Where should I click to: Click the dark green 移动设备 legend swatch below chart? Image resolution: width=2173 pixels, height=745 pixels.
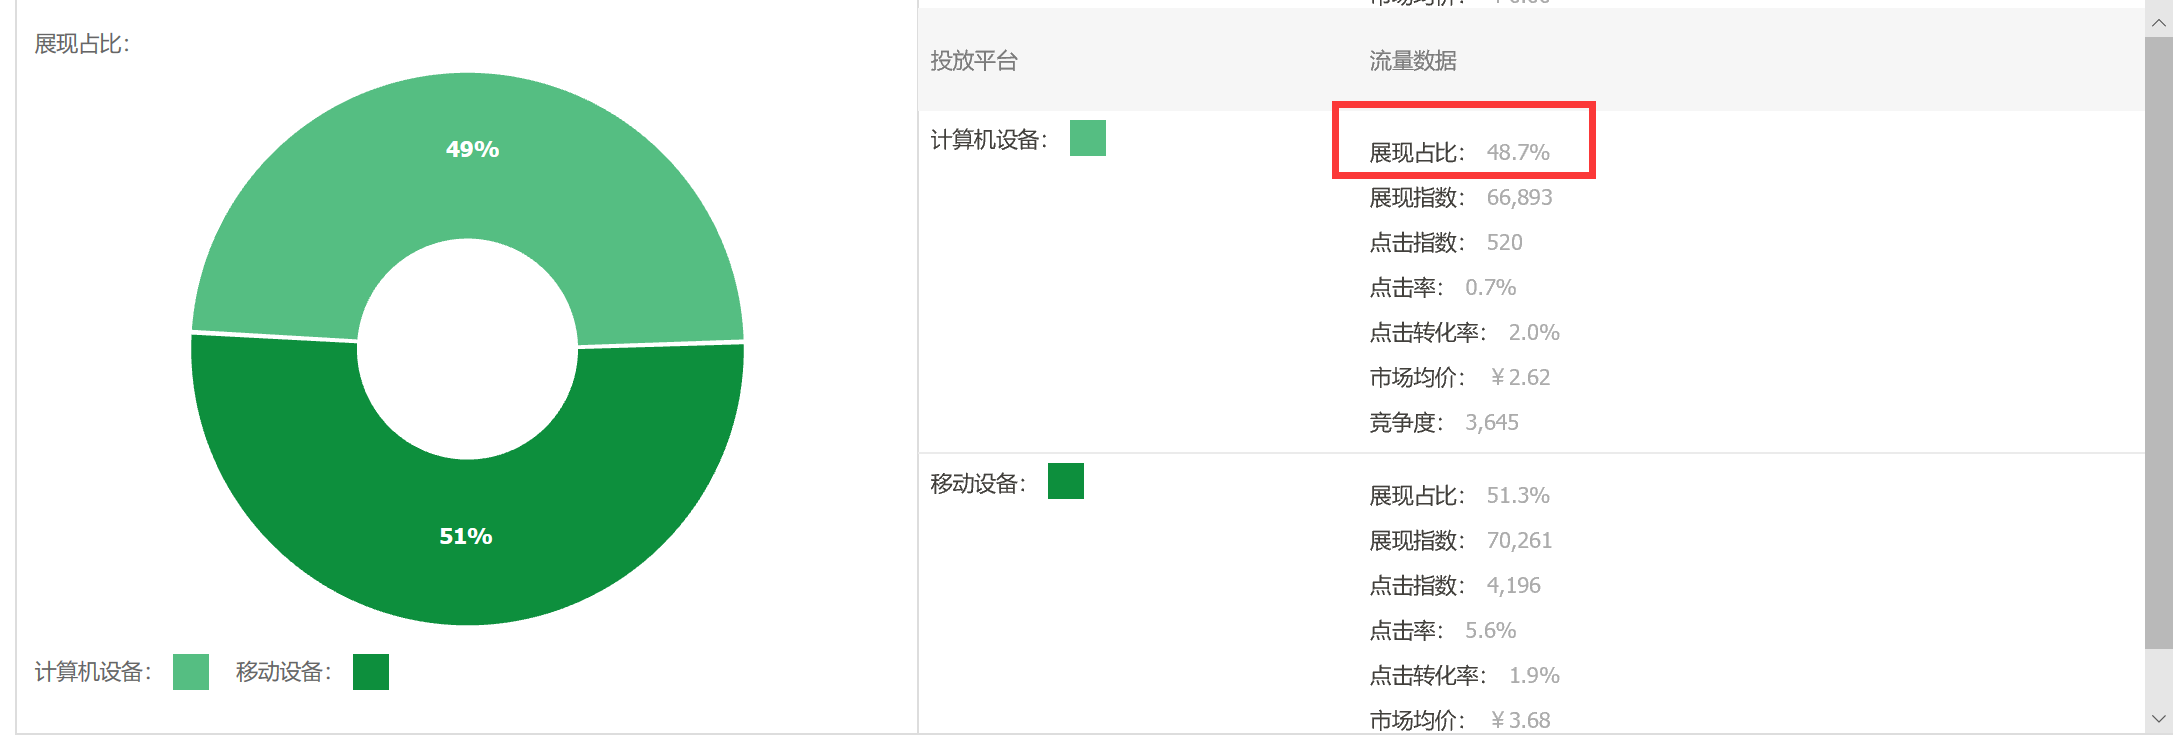(x=371, y=672)
